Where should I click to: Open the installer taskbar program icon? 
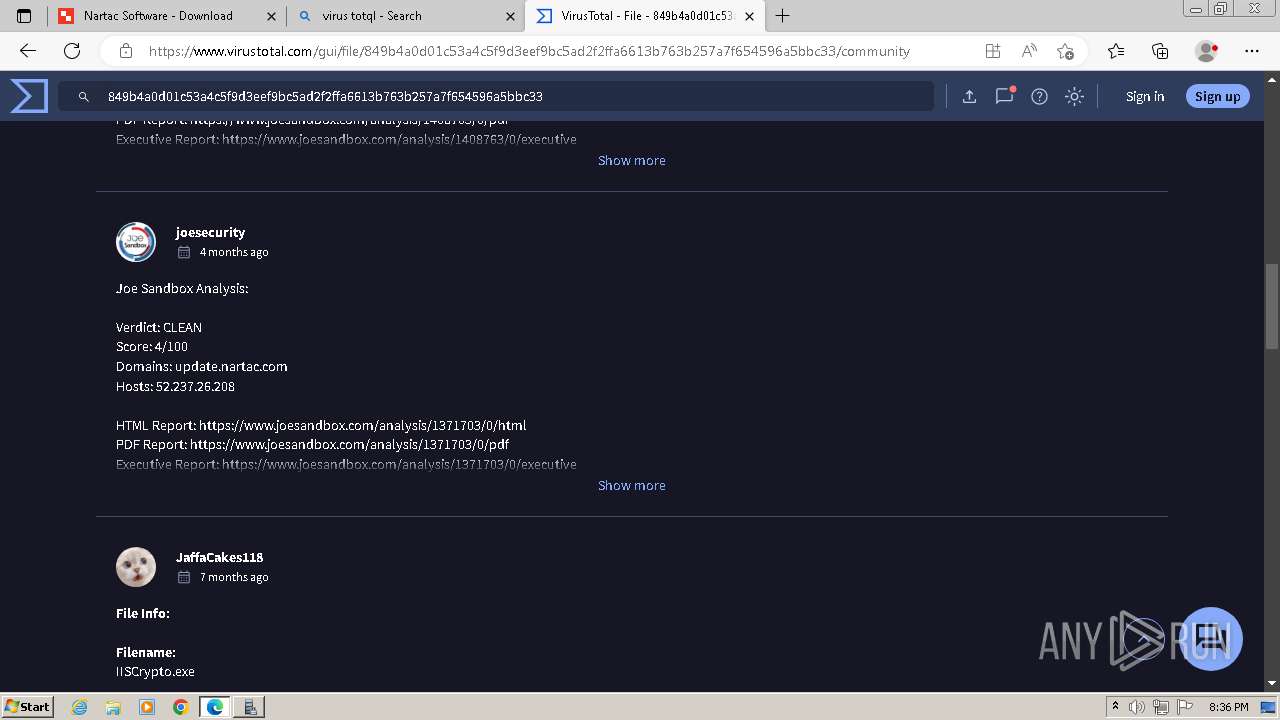click(249, 707)
